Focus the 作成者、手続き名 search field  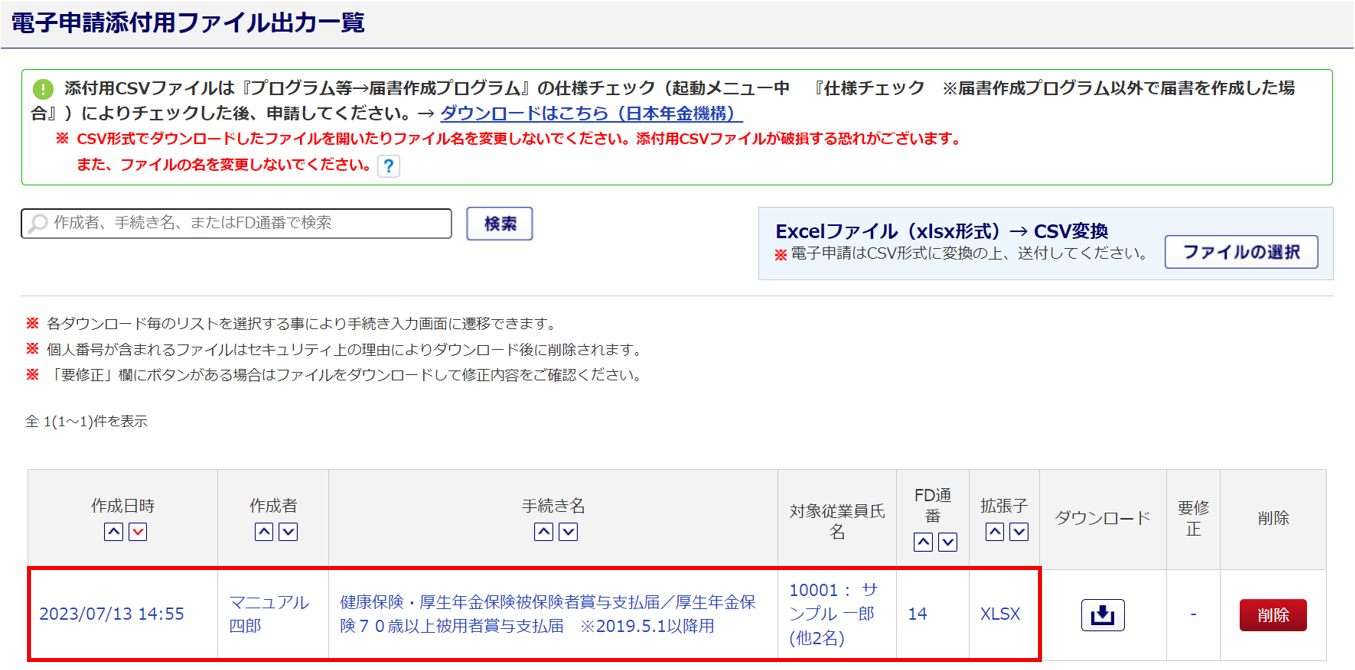point(236,224)
